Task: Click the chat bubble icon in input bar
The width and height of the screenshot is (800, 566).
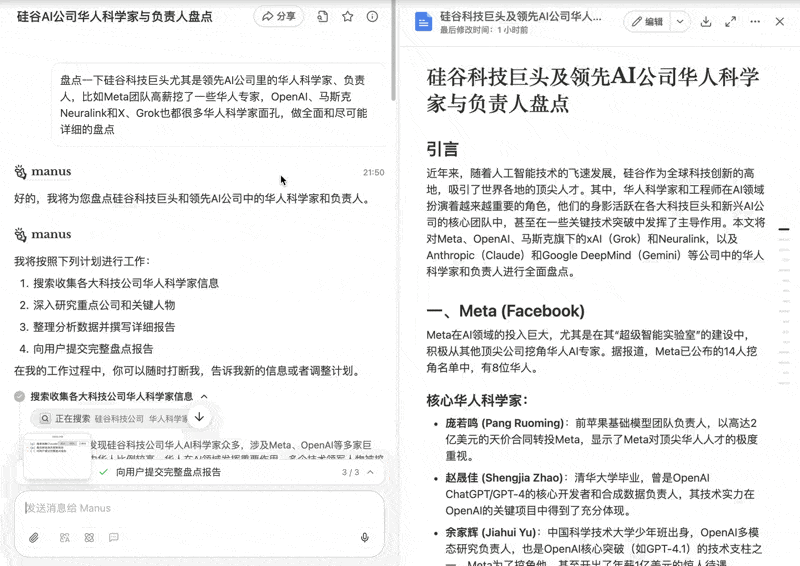Action: (114, 537)
